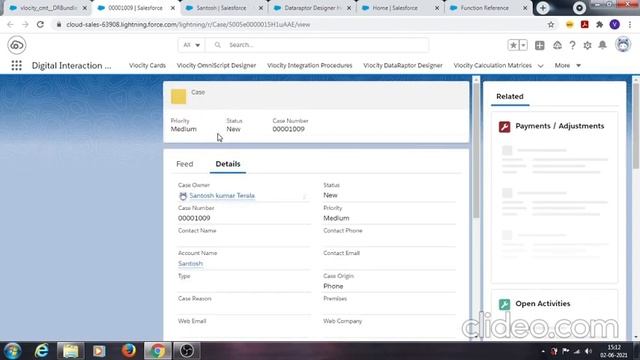Reload the page in the browser

click(40, 24)
